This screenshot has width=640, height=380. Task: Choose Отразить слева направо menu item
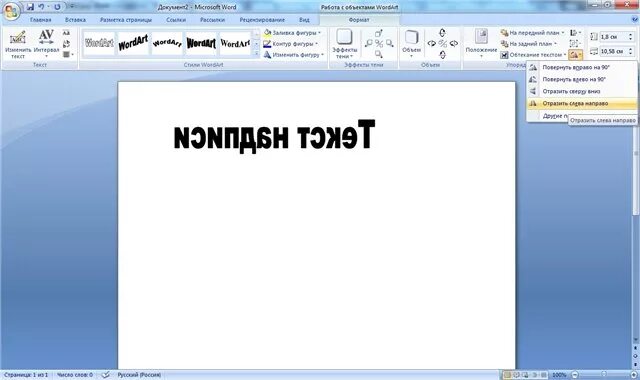(x=582, y=104)
